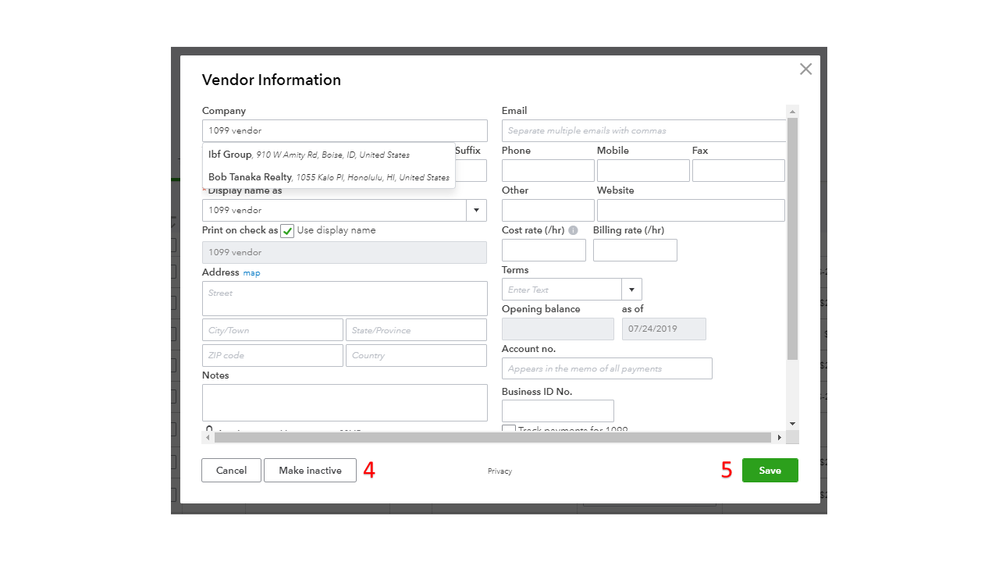The height and width of the screenshot is (562, 999).
Task: Click the Country field
Action: [x=416, y=356]
